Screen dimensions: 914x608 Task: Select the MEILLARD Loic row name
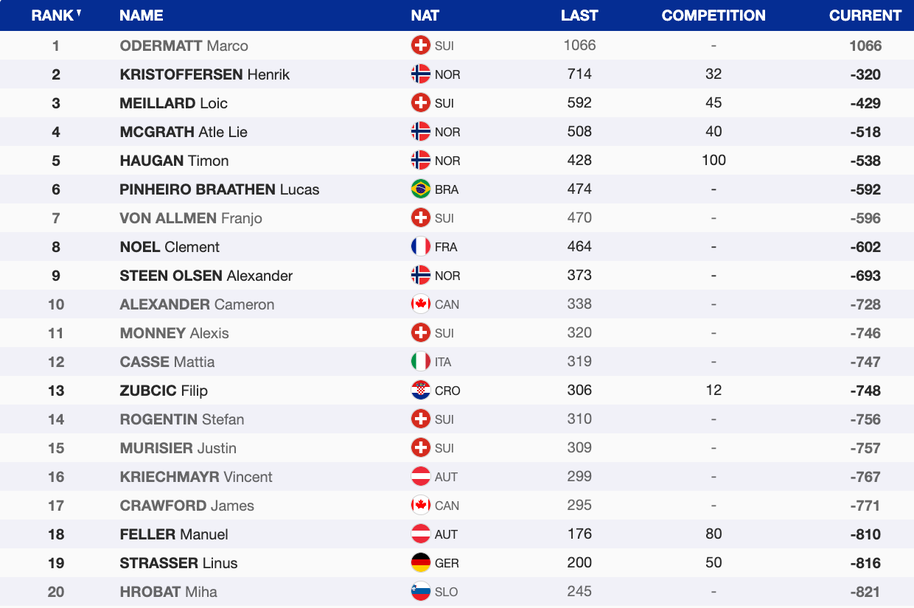point(174,103)
